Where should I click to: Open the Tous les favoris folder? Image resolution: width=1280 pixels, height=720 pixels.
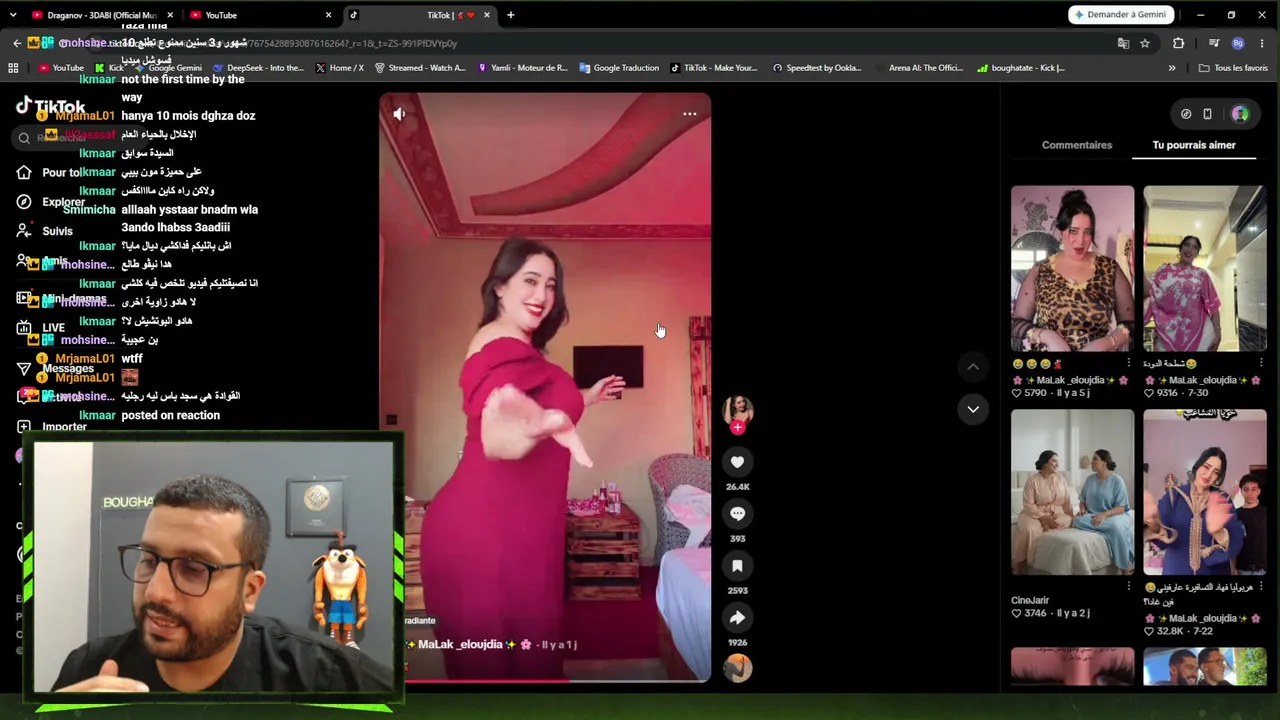pyautogui.click(x=1233, y=68)
